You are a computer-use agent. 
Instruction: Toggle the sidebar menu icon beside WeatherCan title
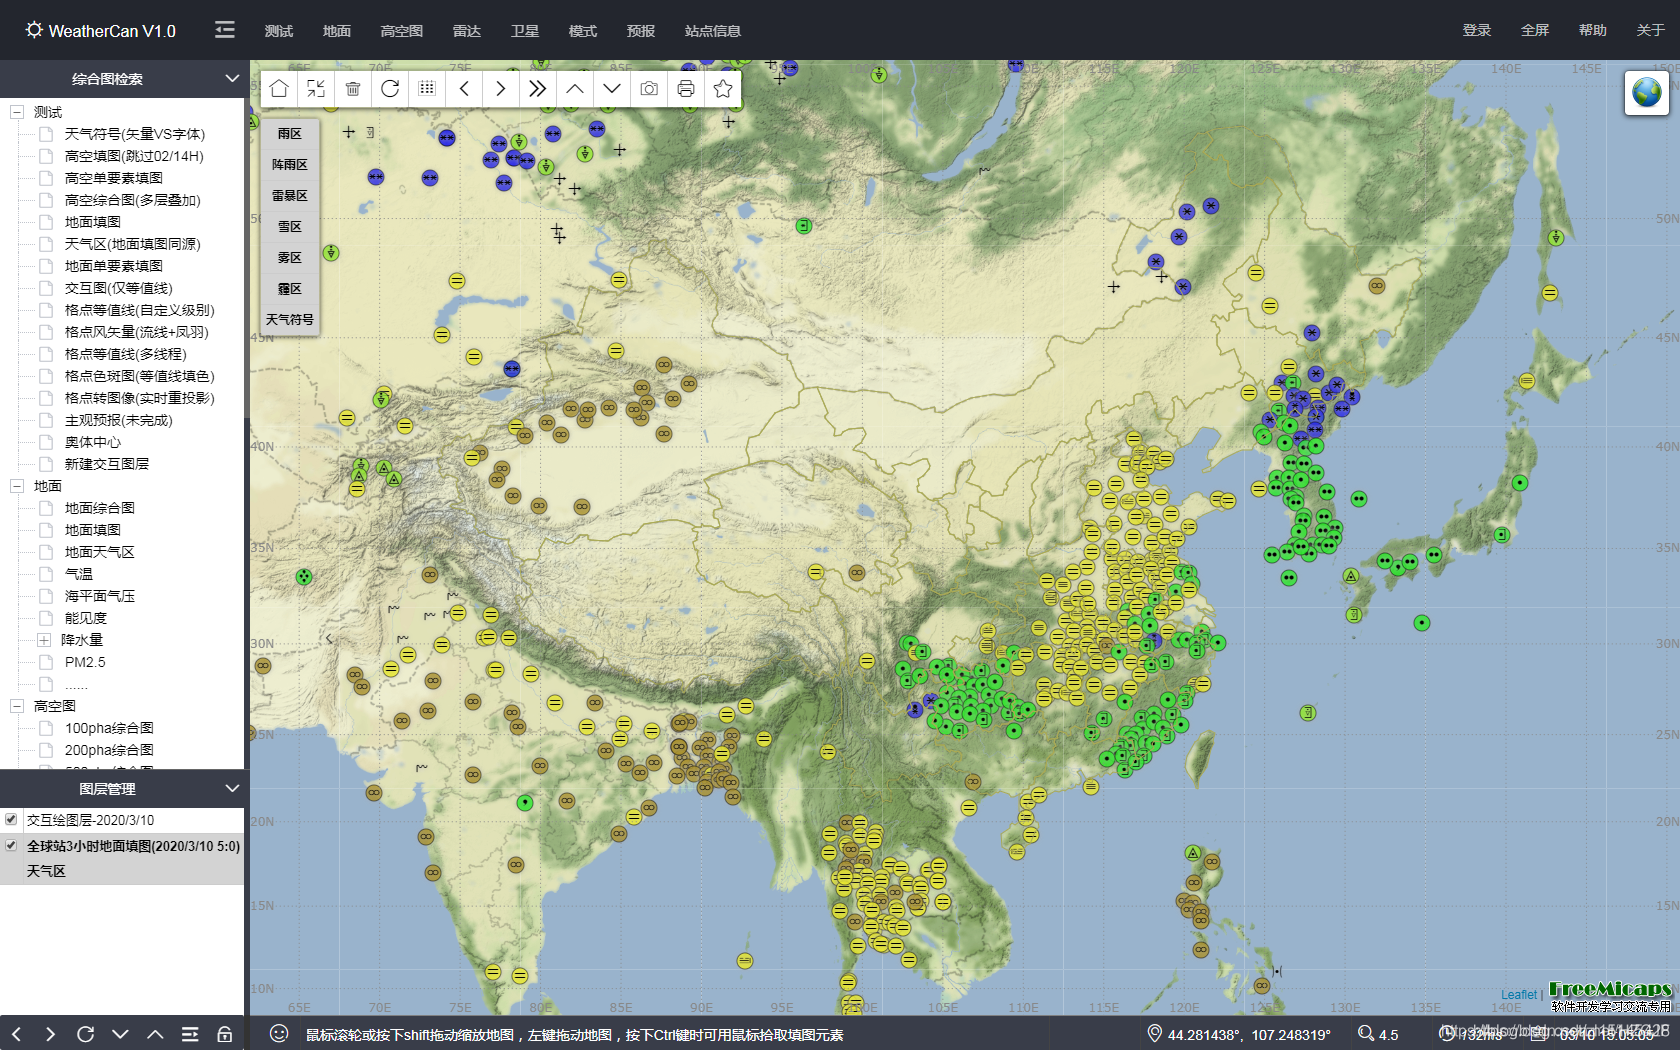[x=225, y=30]
